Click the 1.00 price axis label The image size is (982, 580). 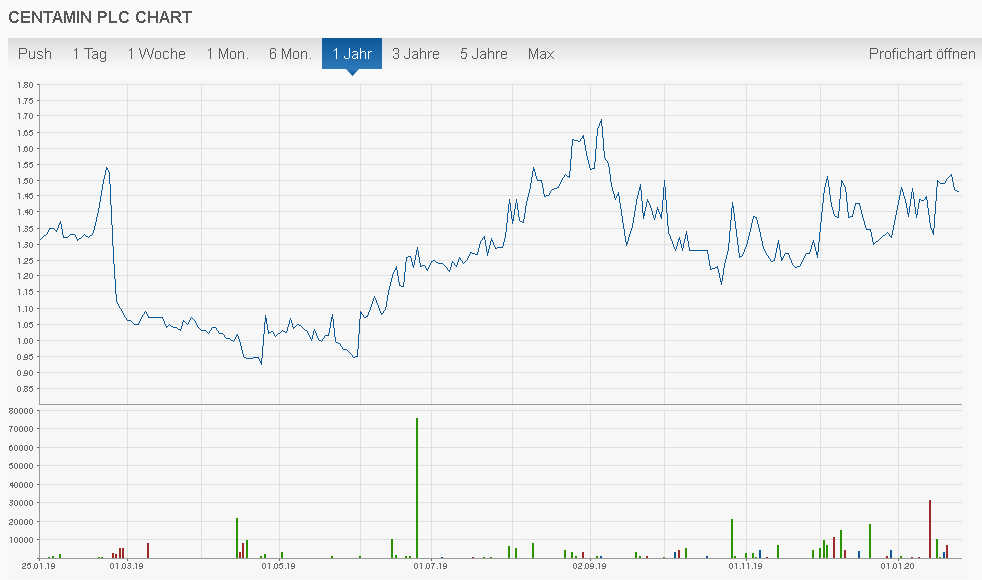pos(25,341)
